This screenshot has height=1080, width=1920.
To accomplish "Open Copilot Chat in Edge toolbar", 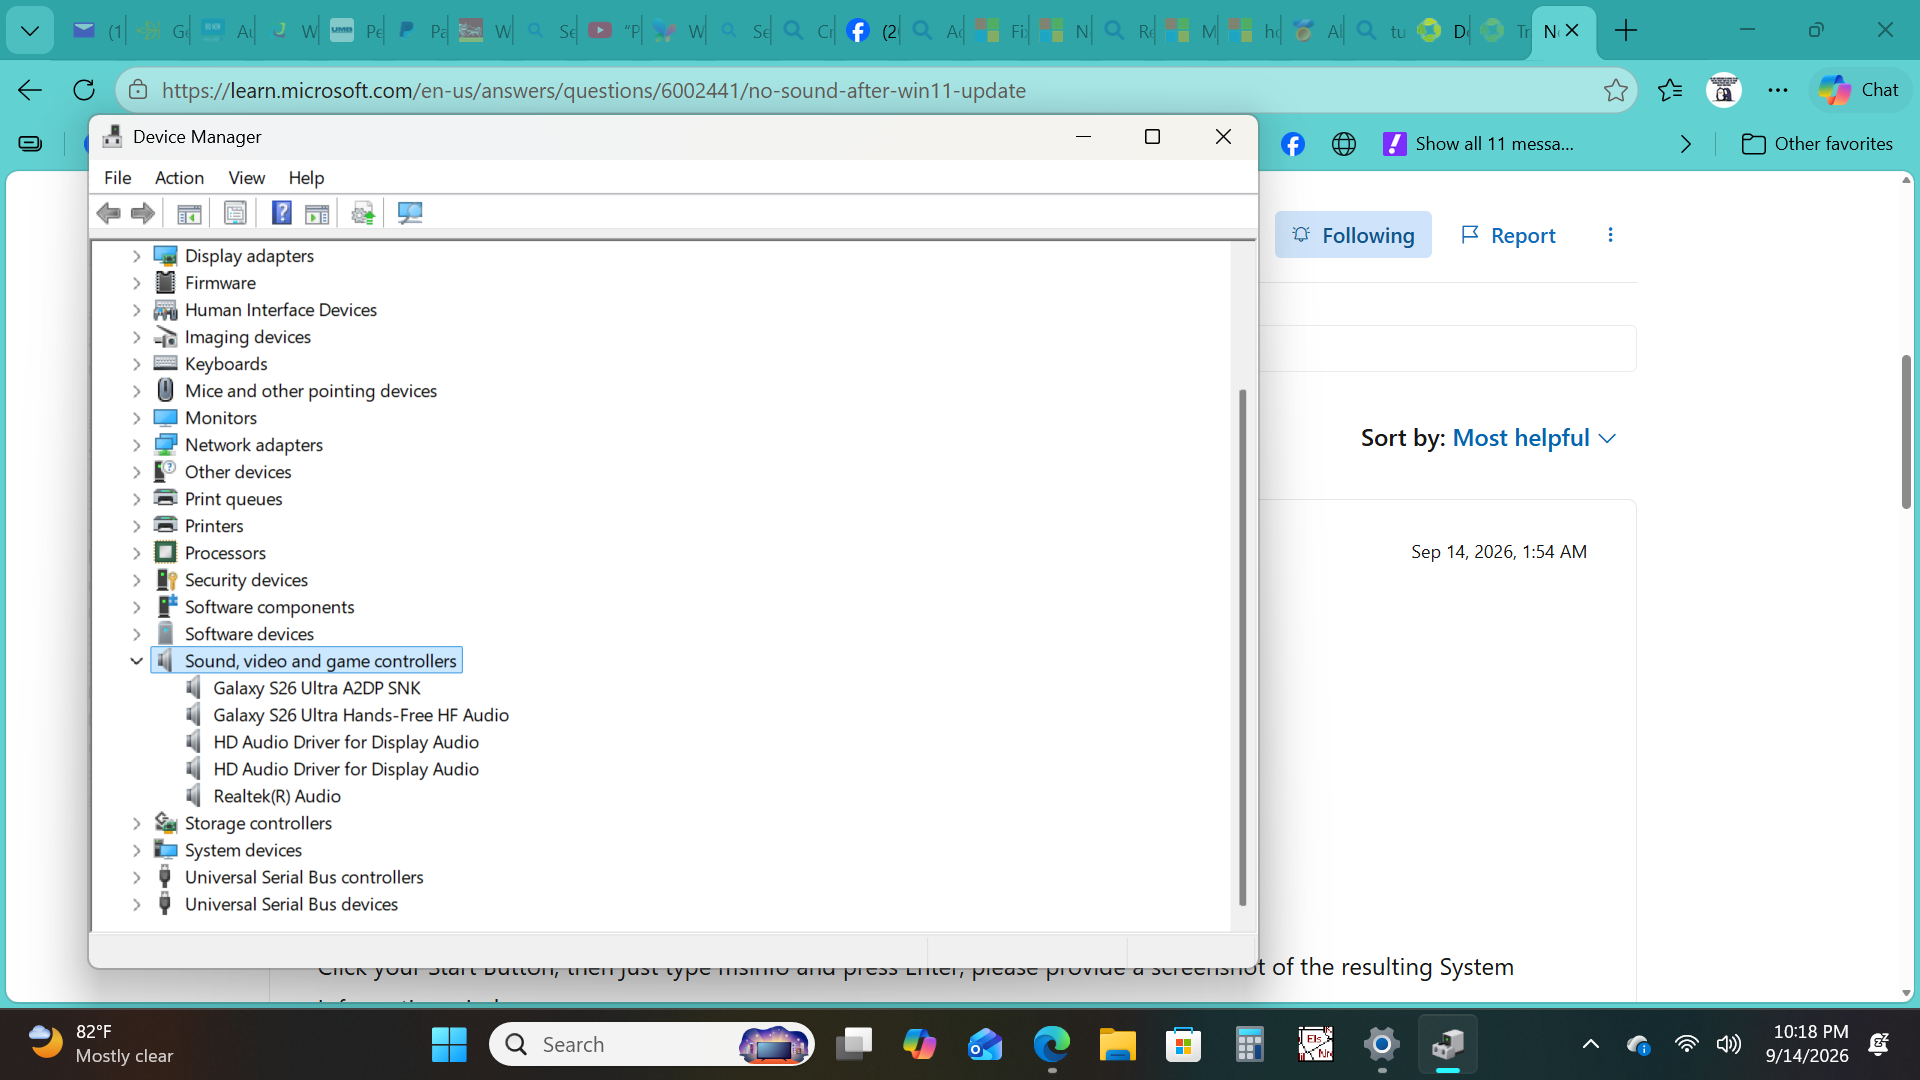I will 1859,90.
